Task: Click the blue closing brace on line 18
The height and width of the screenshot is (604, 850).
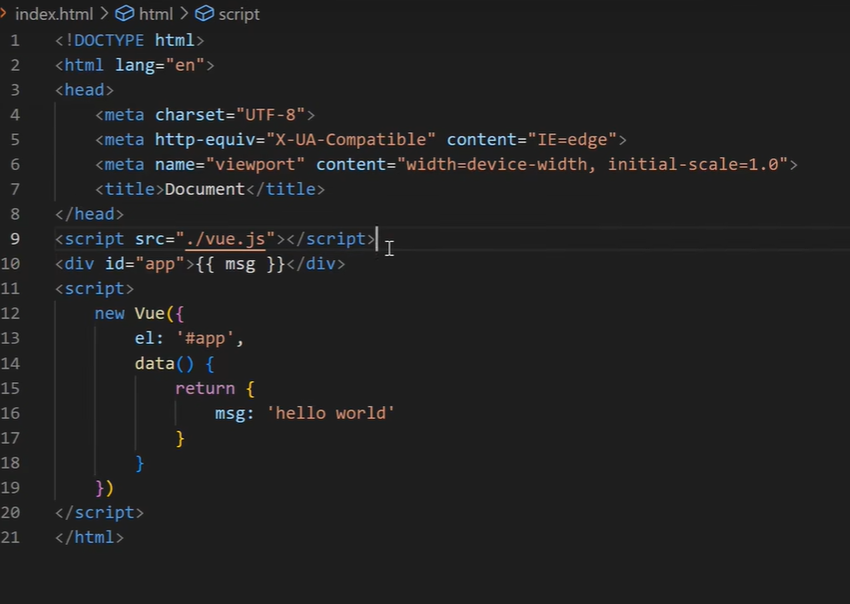Action: point(140,464)
